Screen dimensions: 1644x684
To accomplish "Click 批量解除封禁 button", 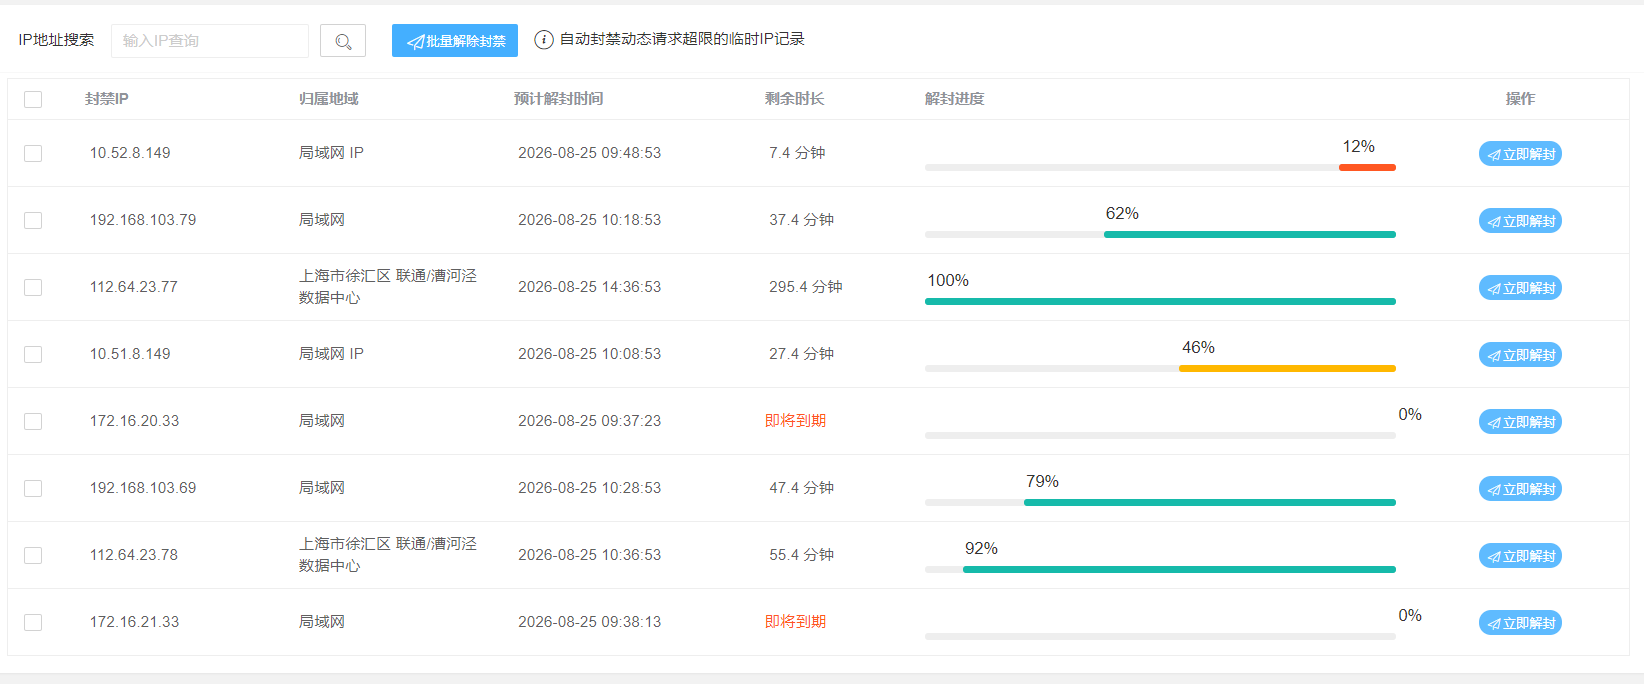I will (455, 41).
